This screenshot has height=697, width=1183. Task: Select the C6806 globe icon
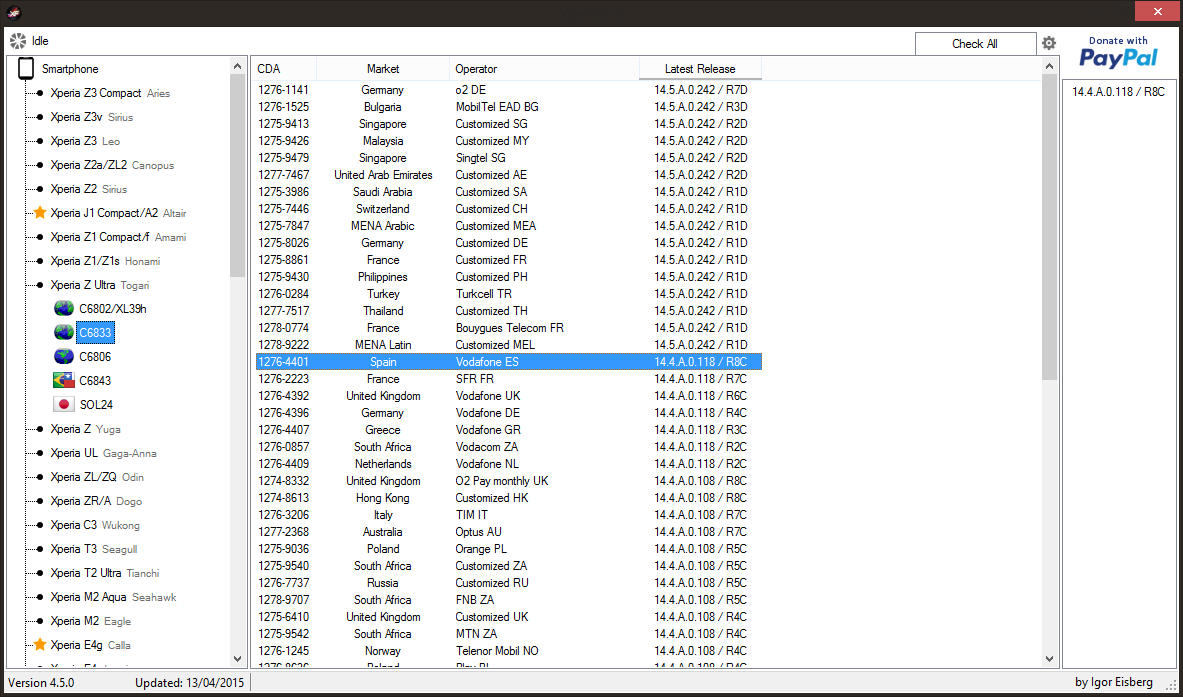64,357
